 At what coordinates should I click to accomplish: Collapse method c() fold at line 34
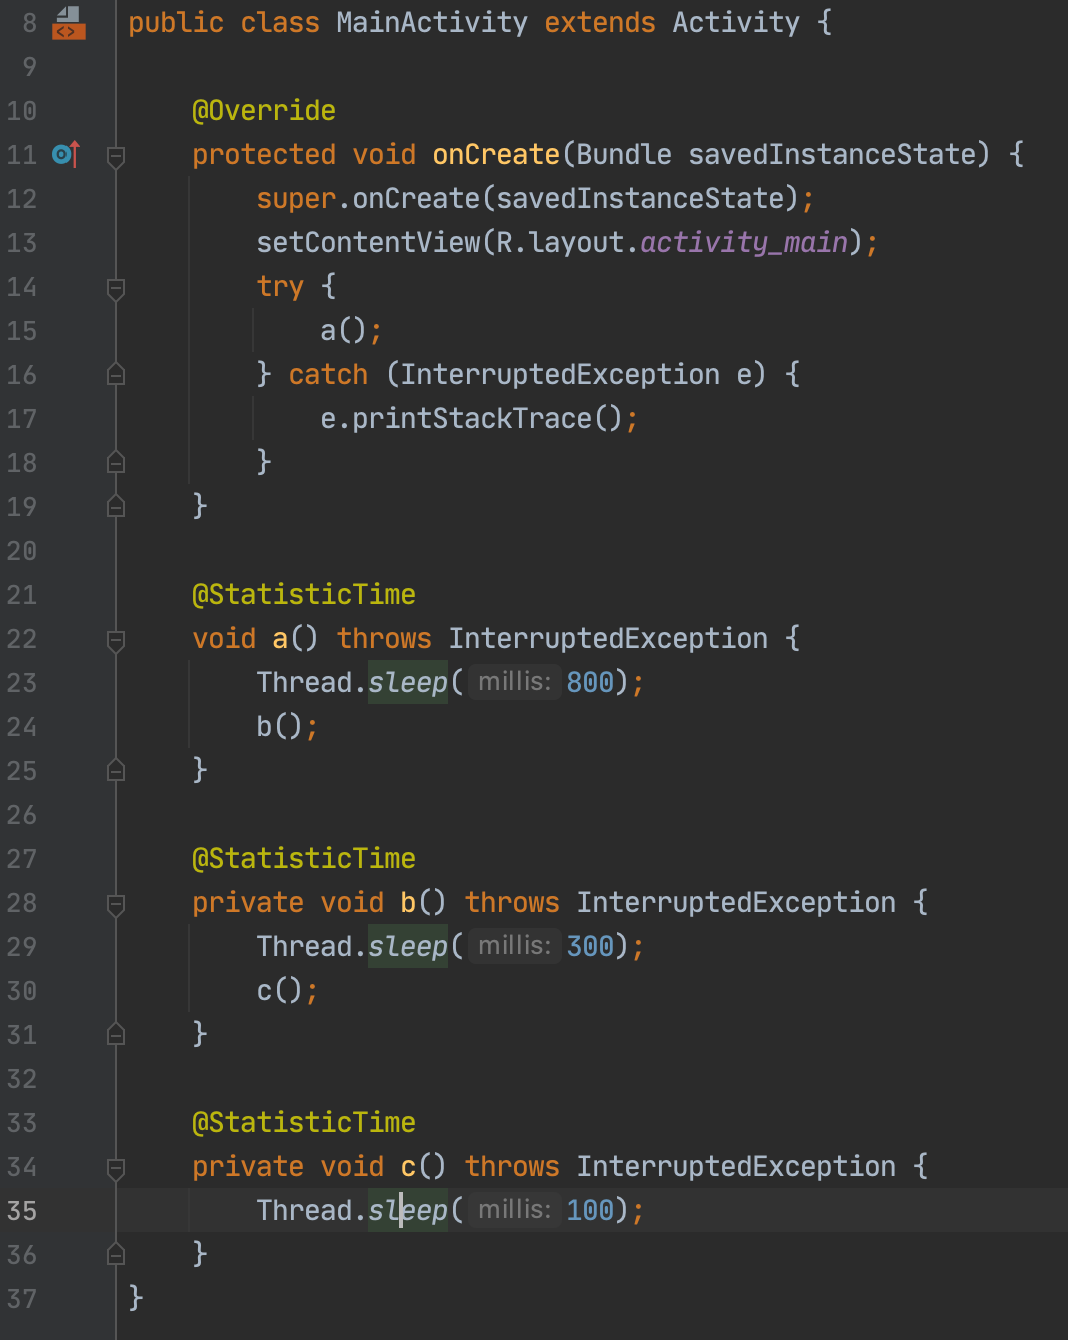(x=116, y=1168)
